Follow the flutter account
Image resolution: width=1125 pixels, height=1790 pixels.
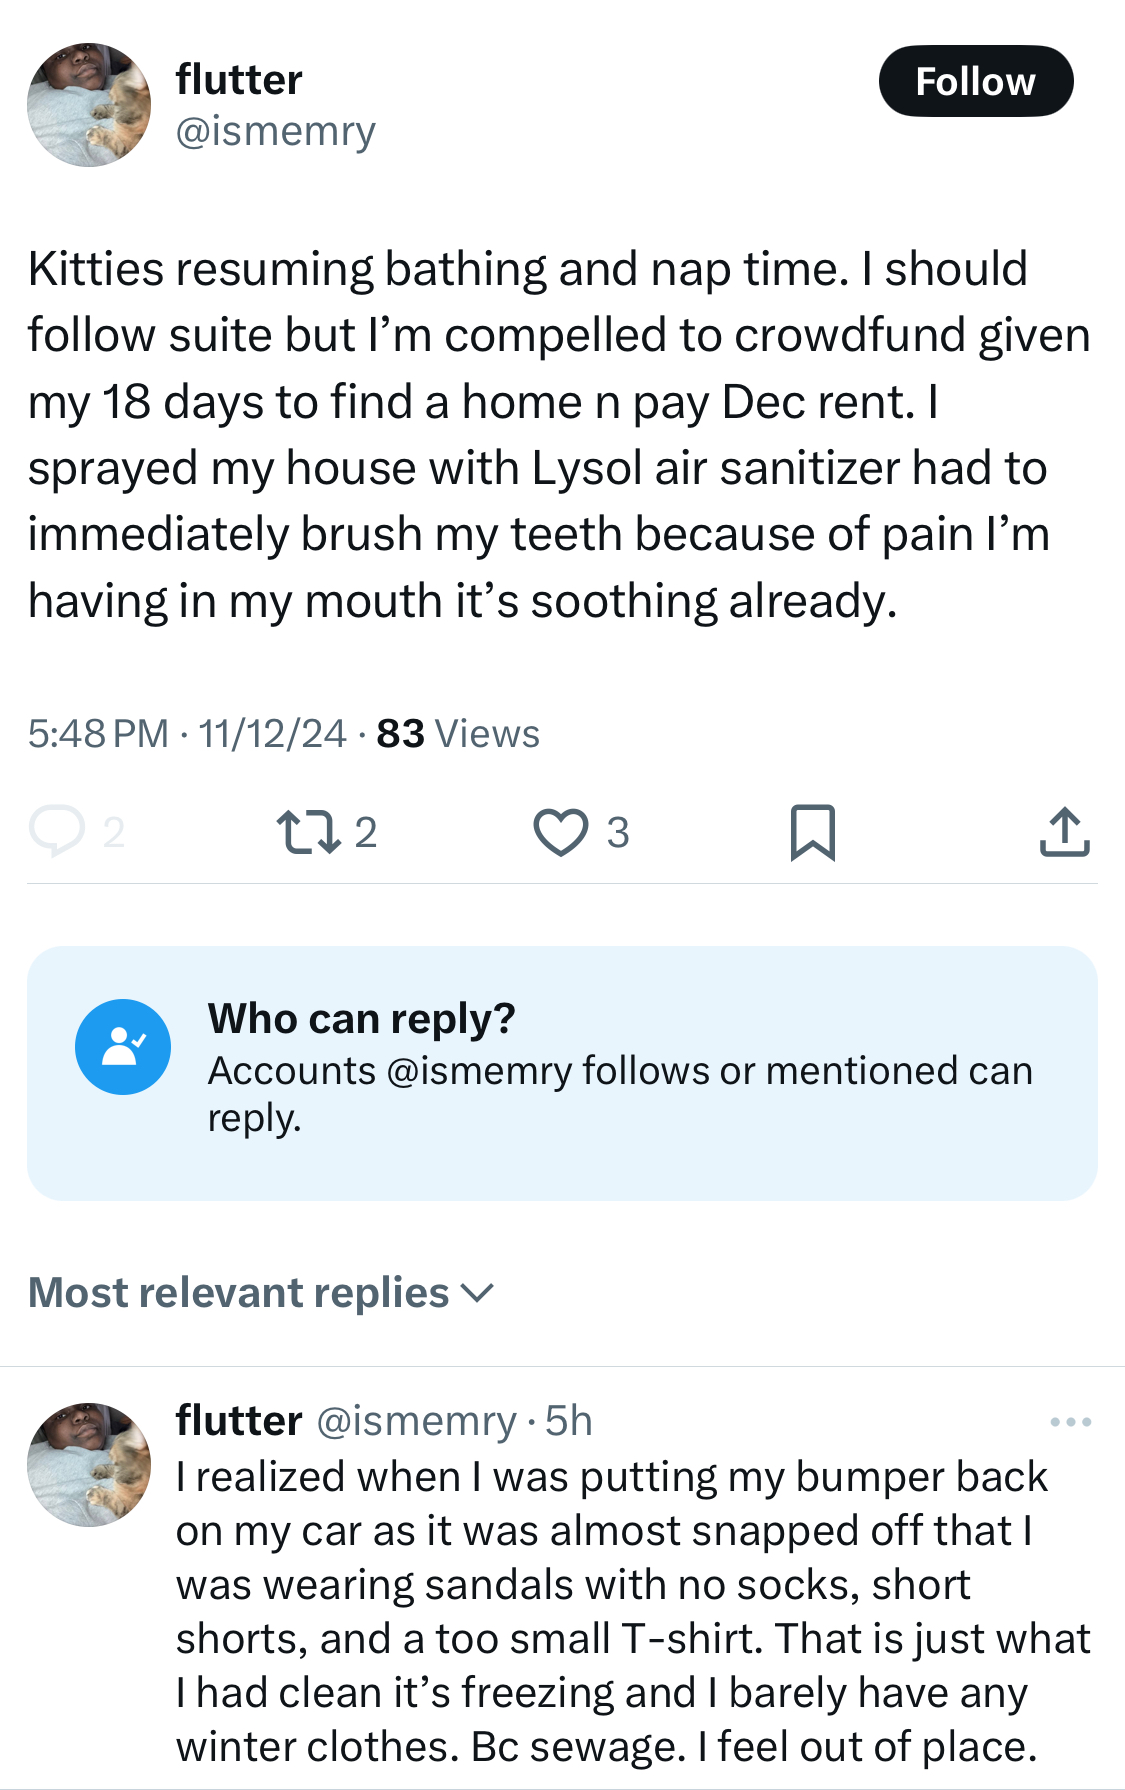pos(976,81)
